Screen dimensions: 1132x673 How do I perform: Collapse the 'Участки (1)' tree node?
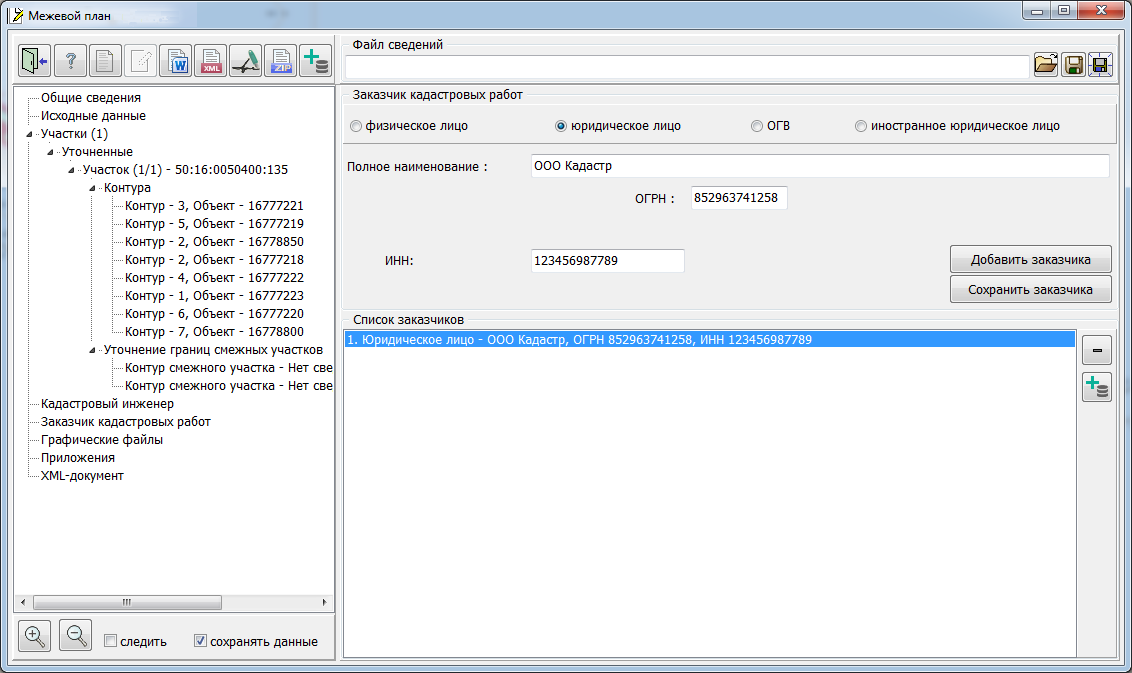pos(29,134)
